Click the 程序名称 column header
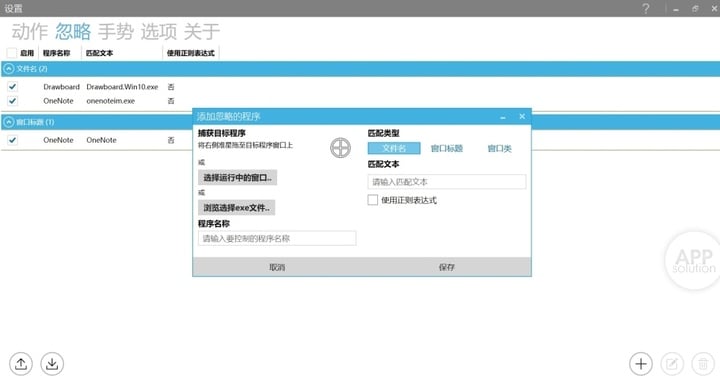The width and height of the screenshot is (720, 384). (x=56, y=53)
